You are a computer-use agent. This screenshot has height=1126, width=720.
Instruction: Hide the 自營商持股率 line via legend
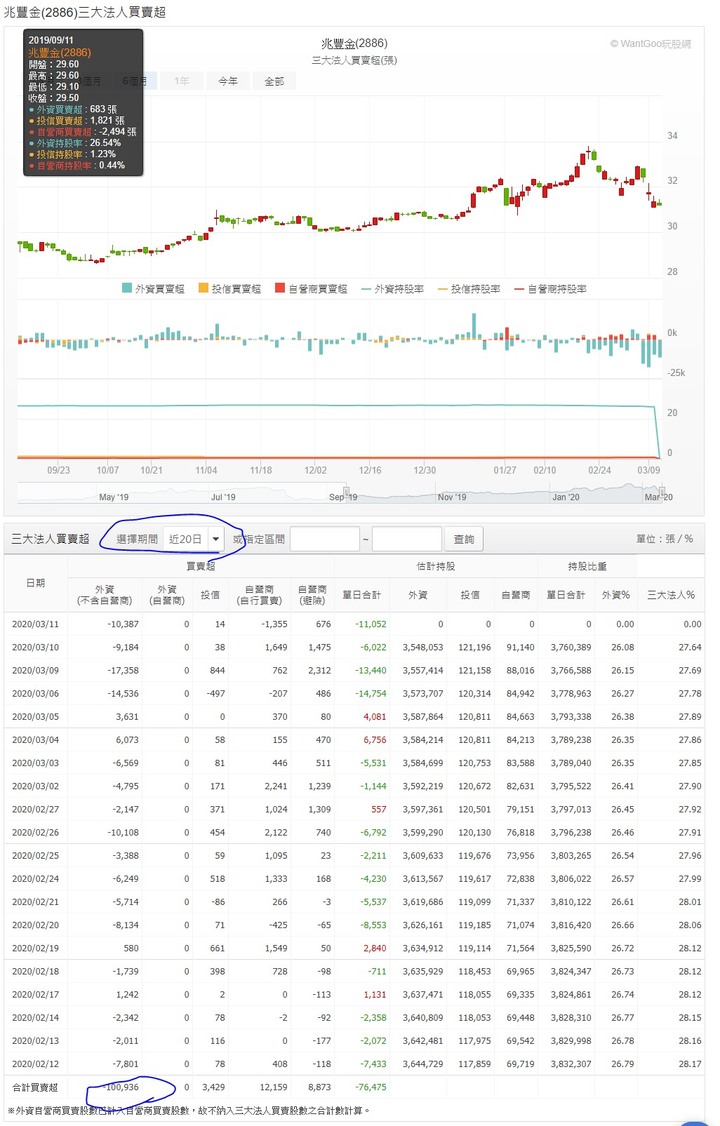pyautogui.click(x=550, y=289)
